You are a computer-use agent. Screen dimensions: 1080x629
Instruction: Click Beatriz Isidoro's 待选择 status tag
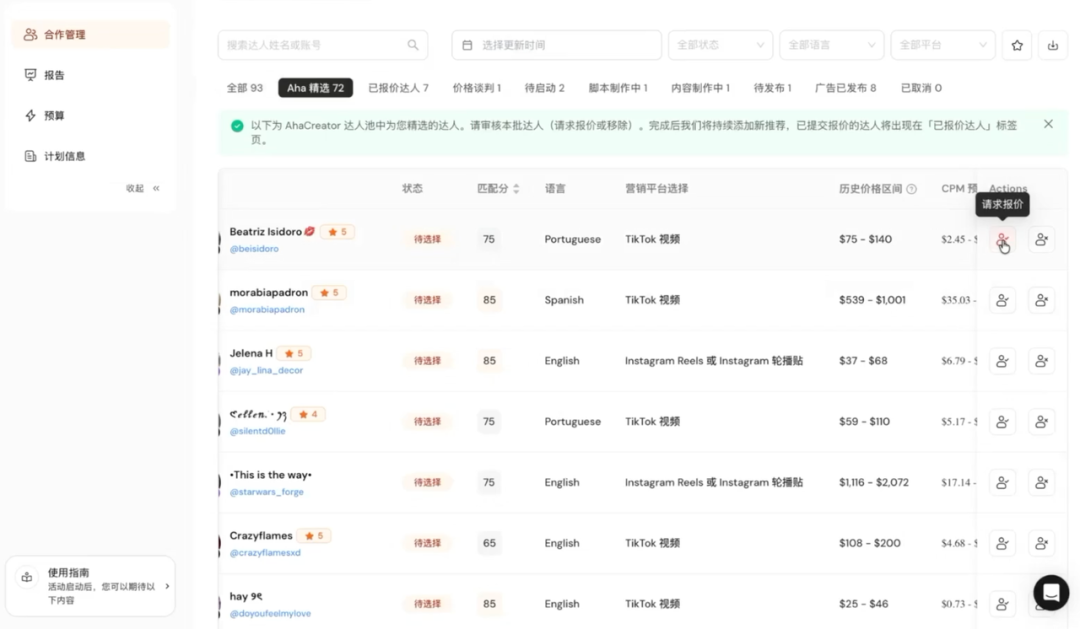(427, 239)
